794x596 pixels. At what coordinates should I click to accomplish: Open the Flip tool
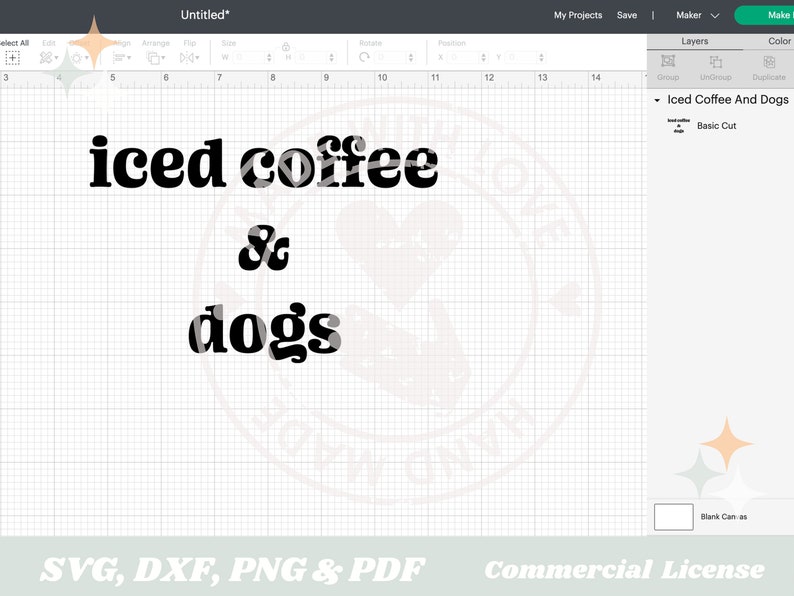point(186,58)
